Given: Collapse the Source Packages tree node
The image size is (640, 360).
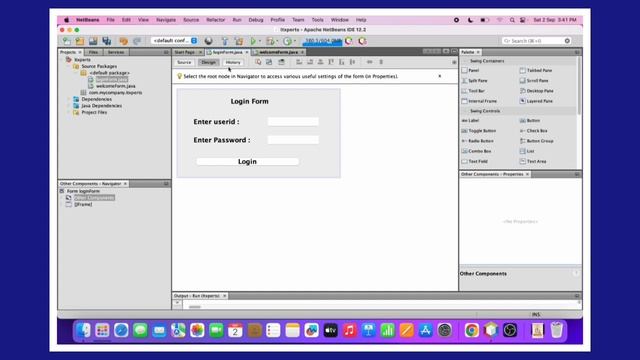Looking at the screenshot, I should pos(69,66).
